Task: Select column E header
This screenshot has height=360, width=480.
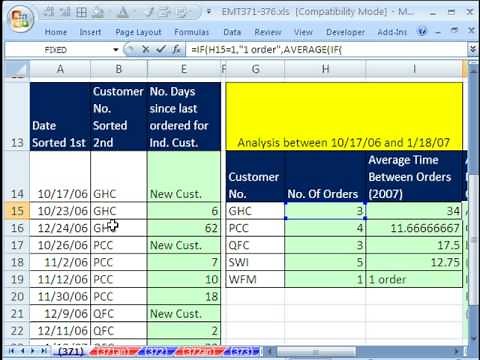Action: 184,69
